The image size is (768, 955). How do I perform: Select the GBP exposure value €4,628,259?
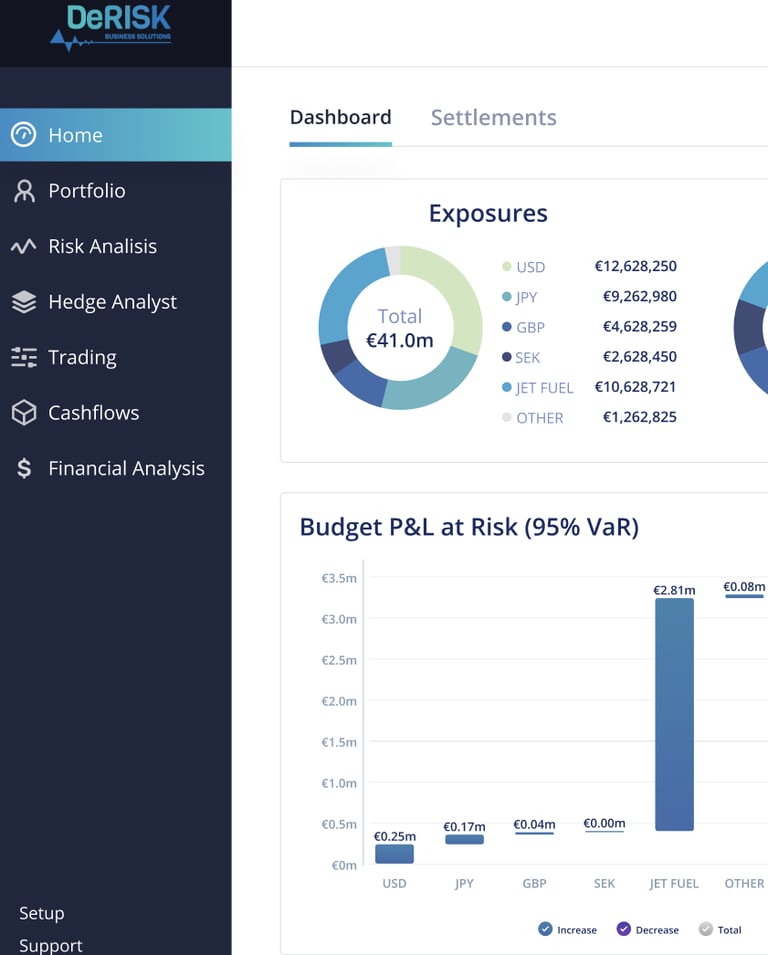(x=639, y=326)
